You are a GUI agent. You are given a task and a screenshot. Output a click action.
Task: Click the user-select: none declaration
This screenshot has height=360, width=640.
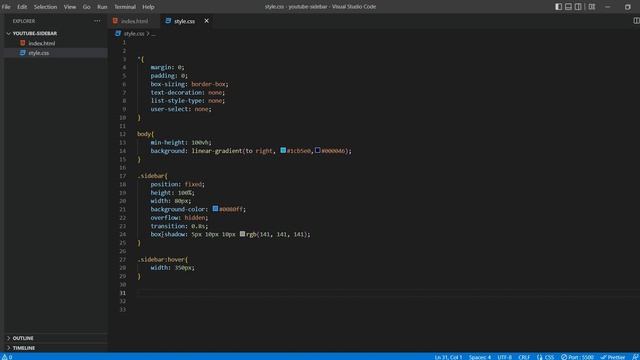click(181, 109)
